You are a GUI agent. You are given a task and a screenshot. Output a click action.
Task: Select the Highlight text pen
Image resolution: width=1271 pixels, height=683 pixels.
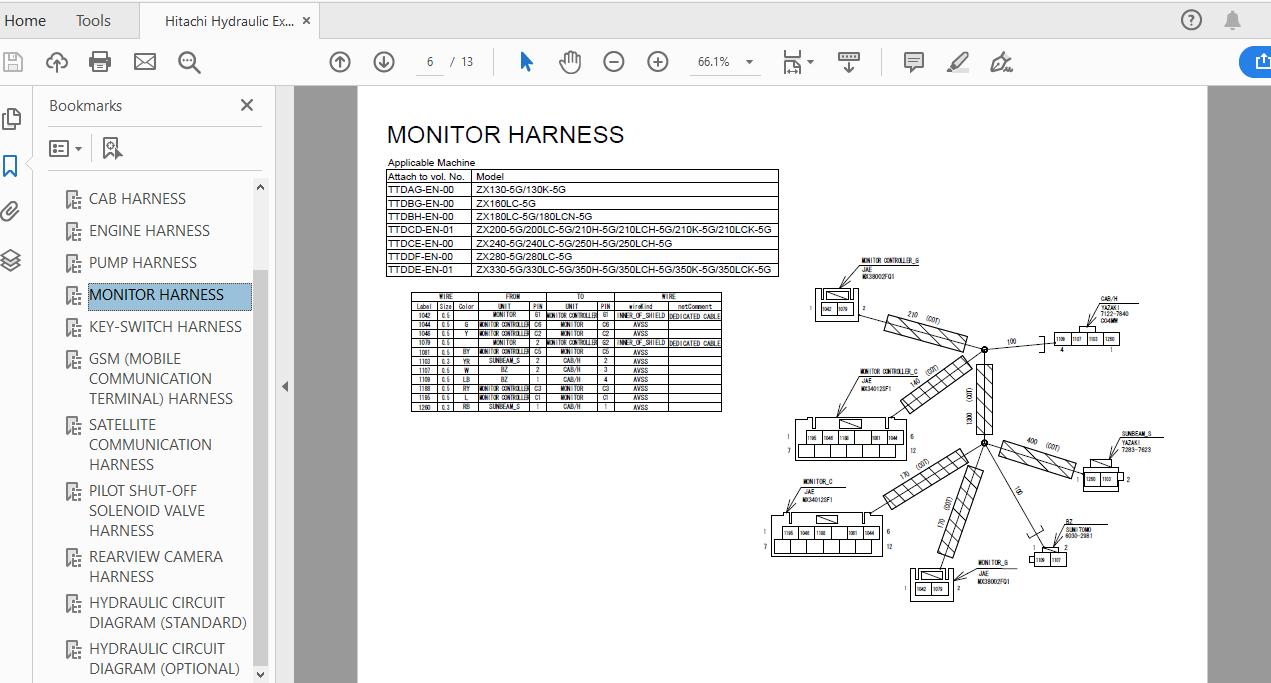(958, 62)
